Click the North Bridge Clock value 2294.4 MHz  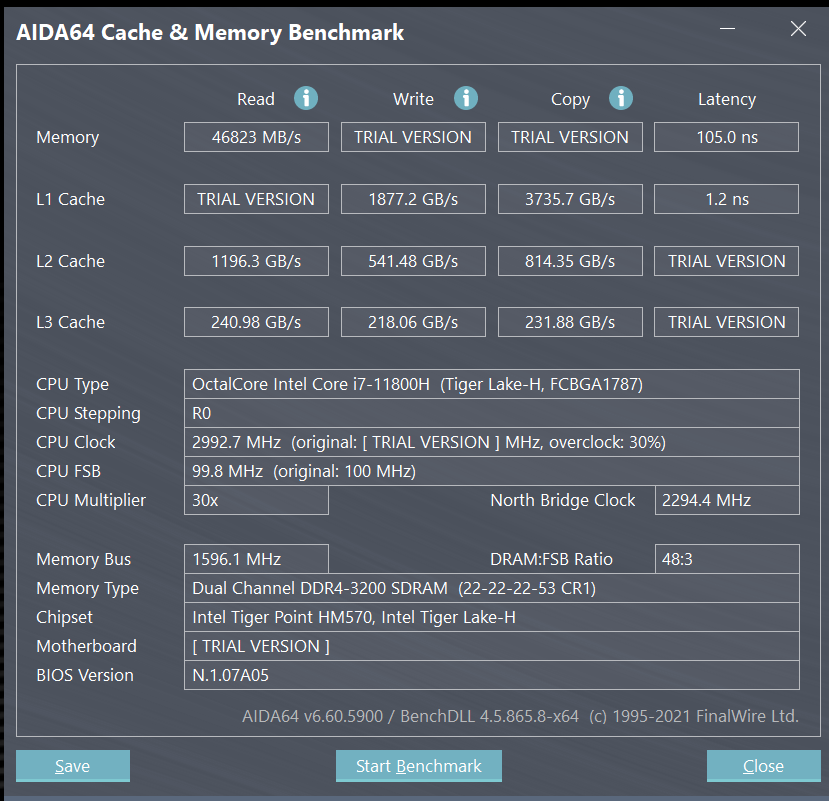click(x=727, y=500)
